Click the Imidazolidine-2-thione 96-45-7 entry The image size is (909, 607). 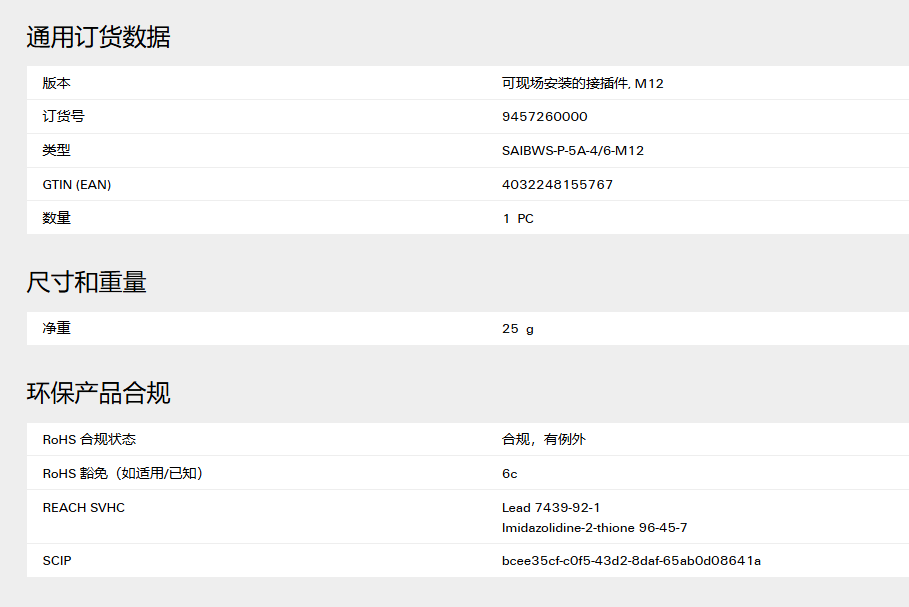point(594,528)
